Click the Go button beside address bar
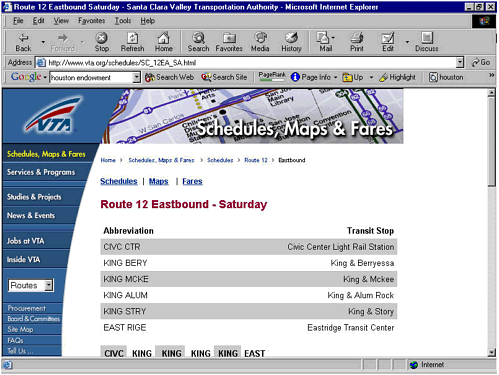This screenshot has height=375, width=499. (x=480, y=62)
